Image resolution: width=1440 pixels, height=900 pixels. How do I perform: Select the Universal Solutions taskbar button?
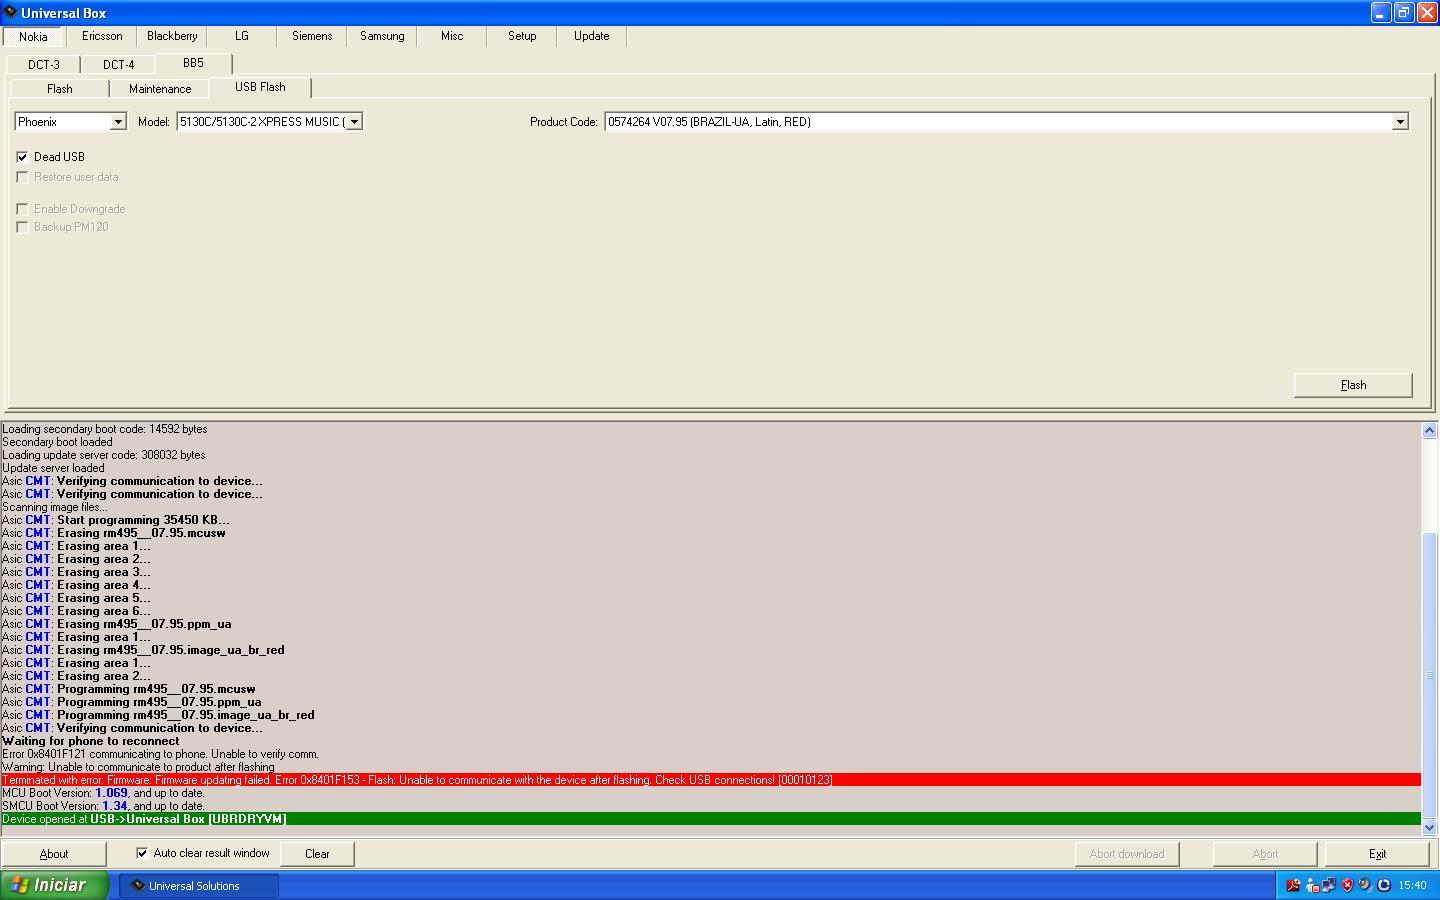[x=200, y=886]
